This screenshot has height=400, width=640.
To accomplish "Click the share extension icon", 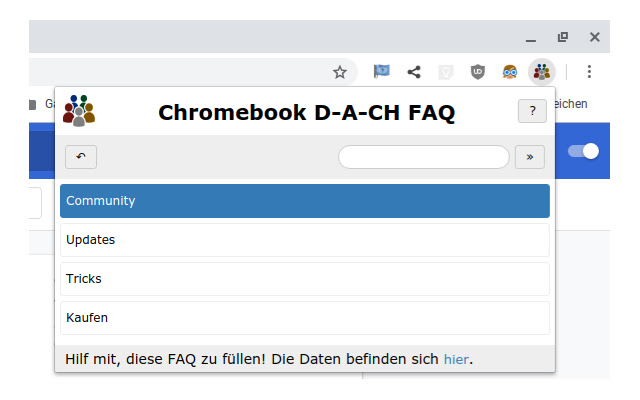I will coord(414,72).
